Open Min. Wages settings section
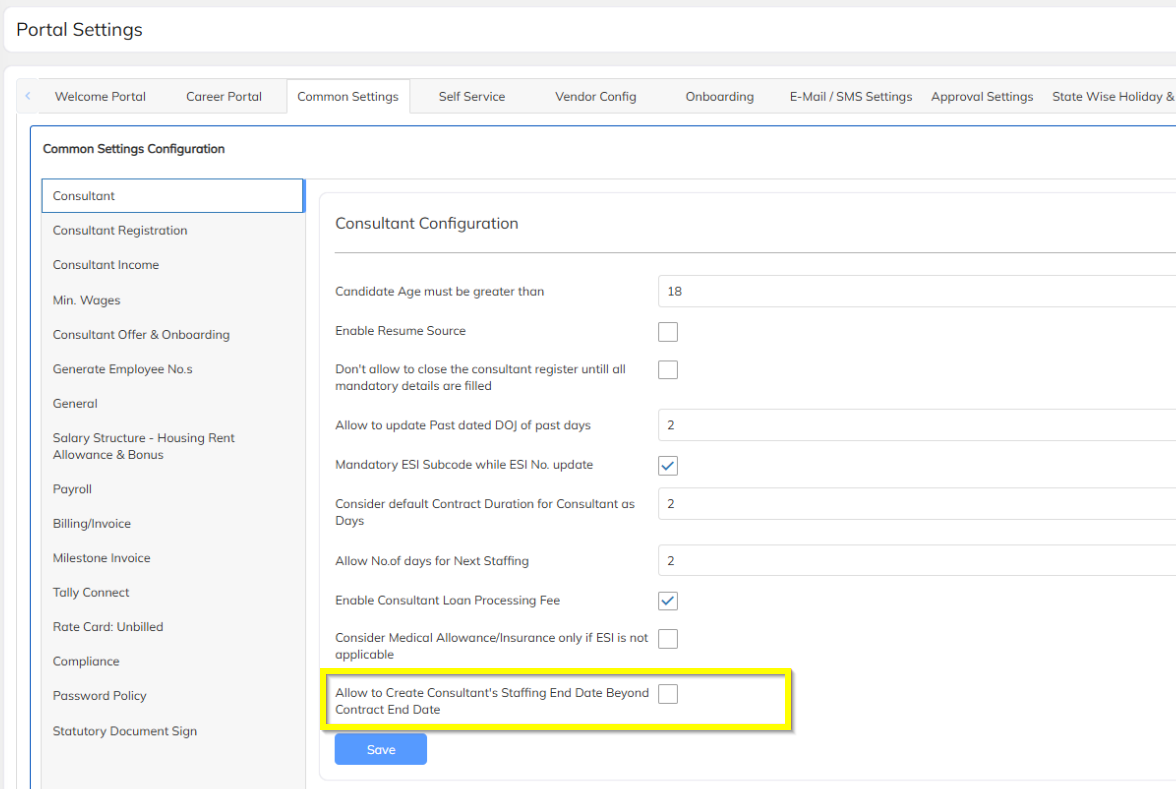1176x789 pixels. pyautogui.click(x=87, y=300)
